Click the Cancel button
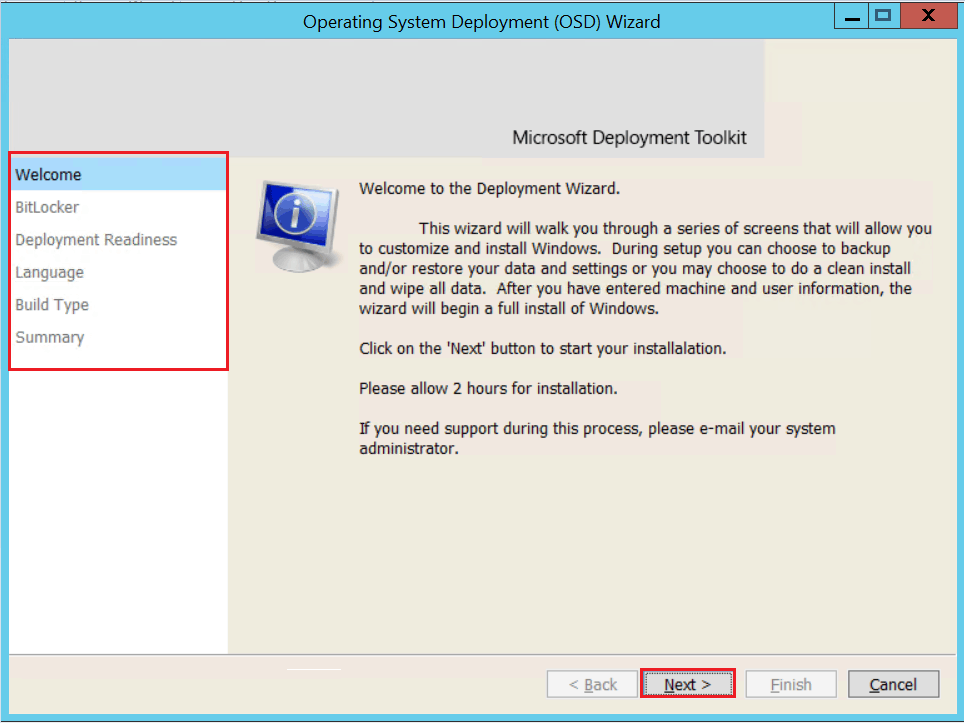The height and width of the screenshot is (723, 965). pyautogui.click(x=893, y=684)
